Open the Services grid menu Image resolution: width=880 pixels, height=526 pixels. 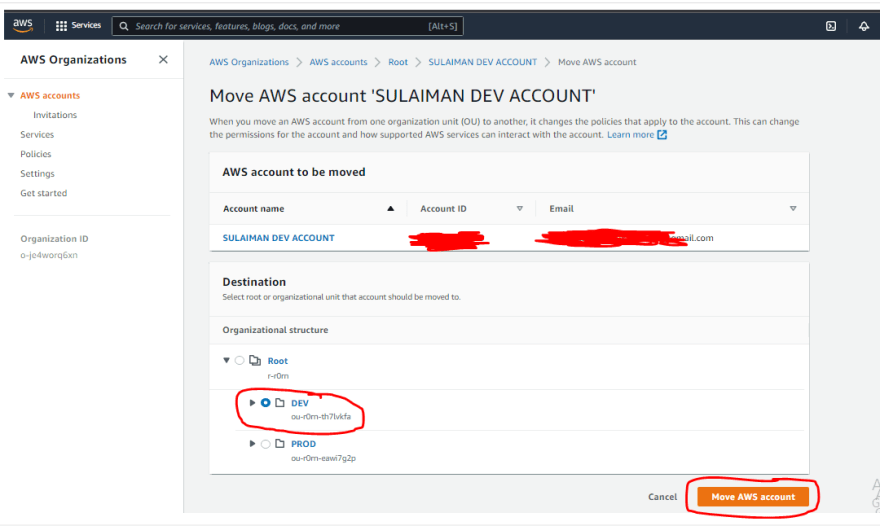(61, 26)
